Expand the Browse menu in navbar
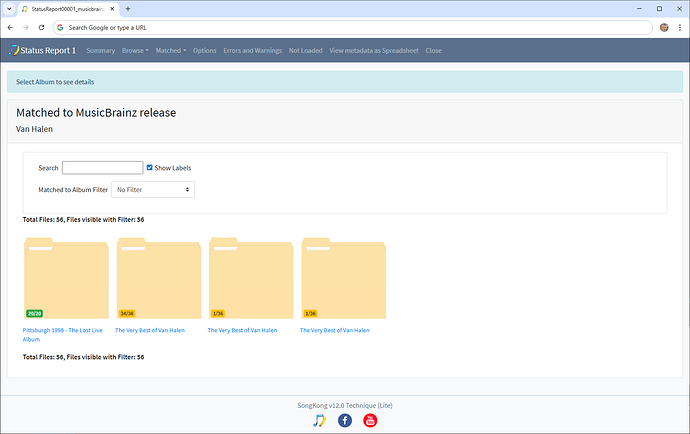The width and height of the screenshot is (690, 434). (x=135, y=50)
